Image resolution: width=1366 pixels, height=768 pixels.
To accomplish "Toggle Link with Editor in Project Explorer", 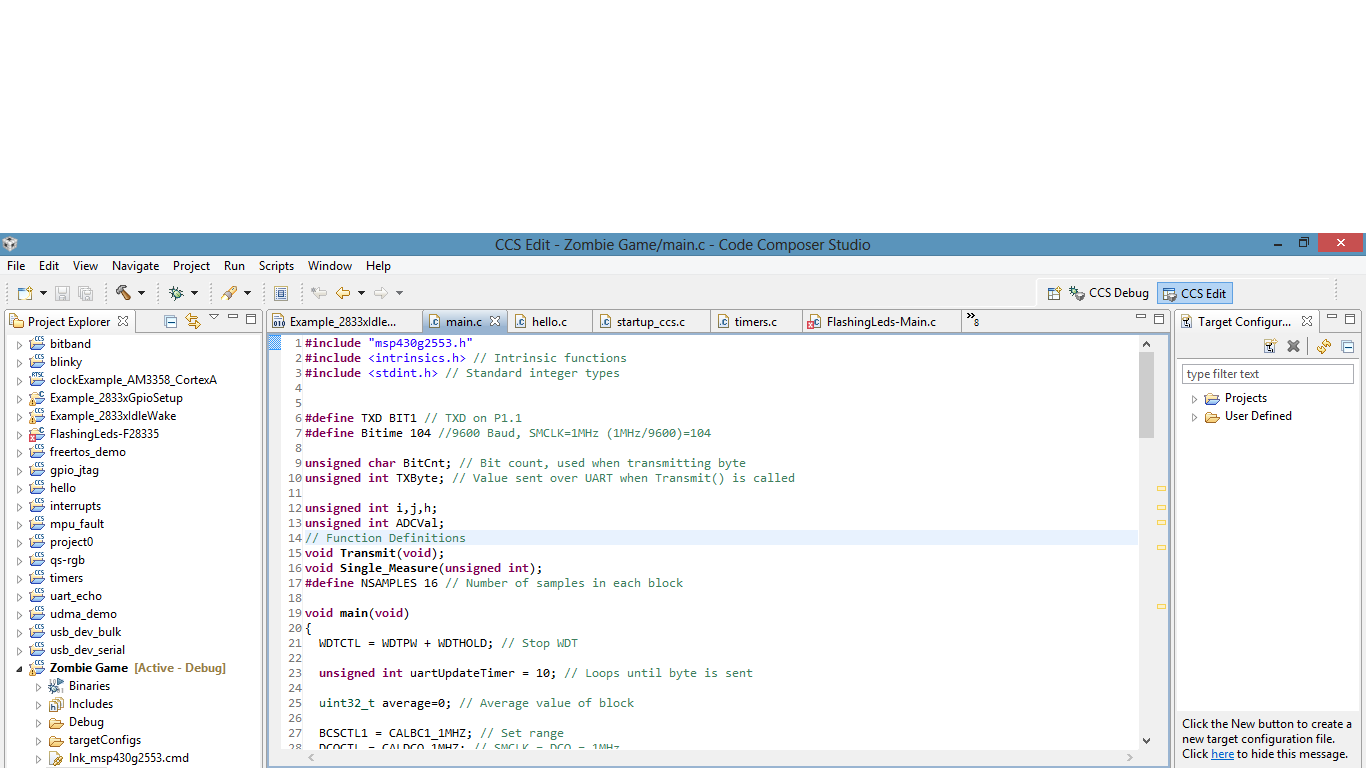I will point(192,321).
